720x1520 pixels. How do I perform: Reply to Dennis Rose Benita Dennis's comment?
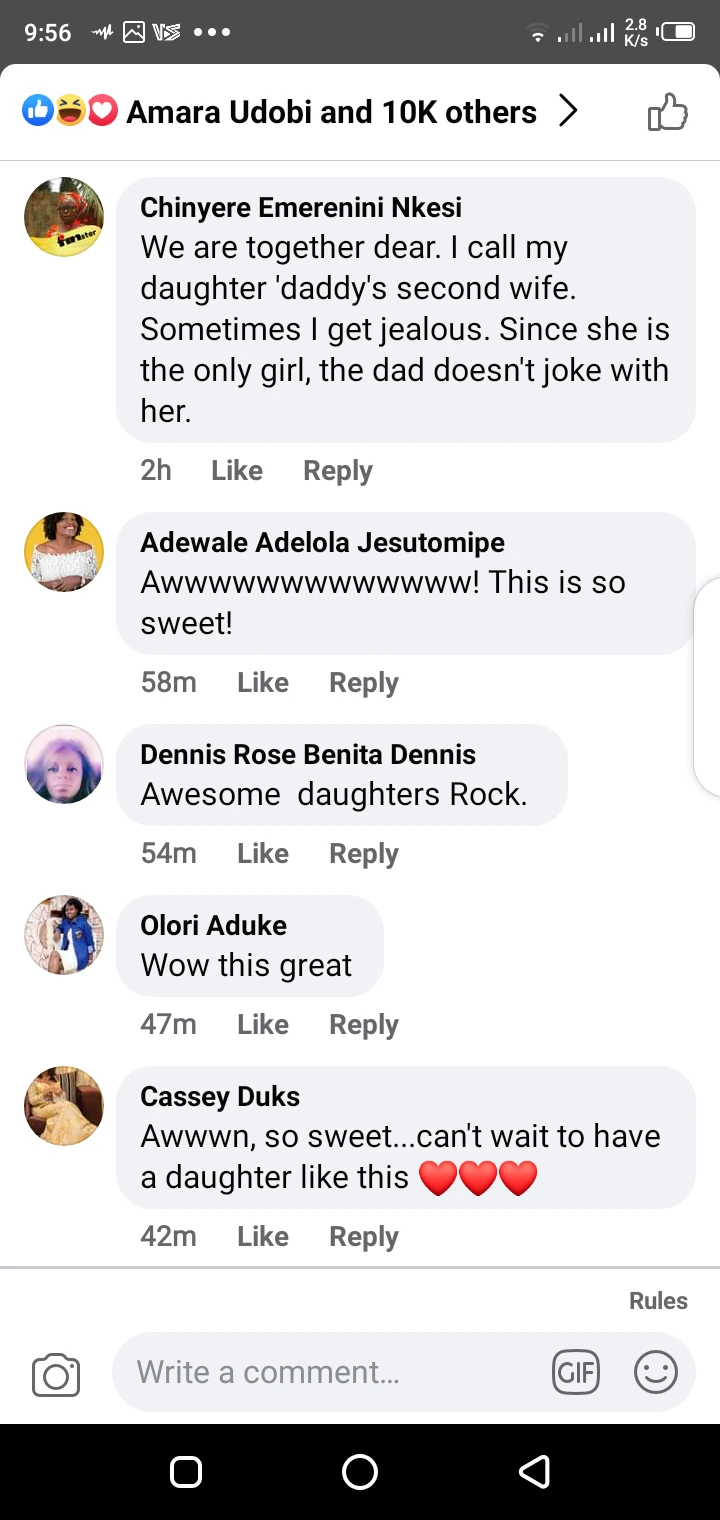pyautogui.click(x=364, y=854)
